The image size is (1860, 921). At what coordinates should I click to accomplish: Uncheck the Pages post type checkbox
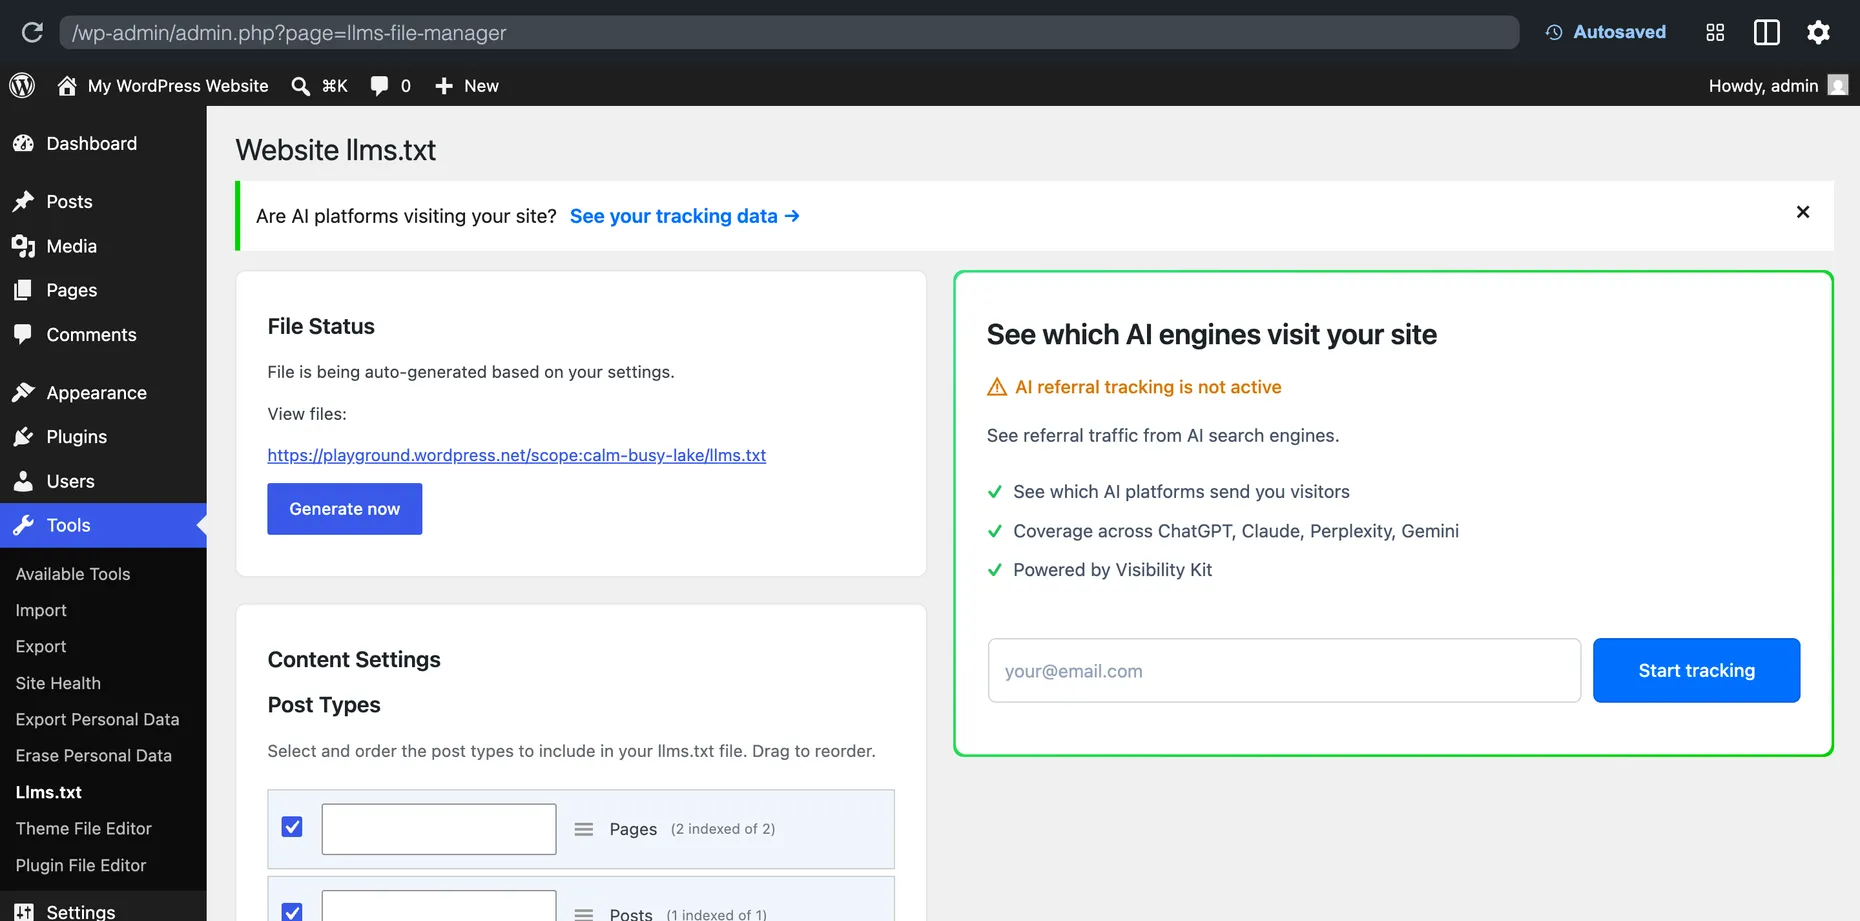click(x=292, y=827)
